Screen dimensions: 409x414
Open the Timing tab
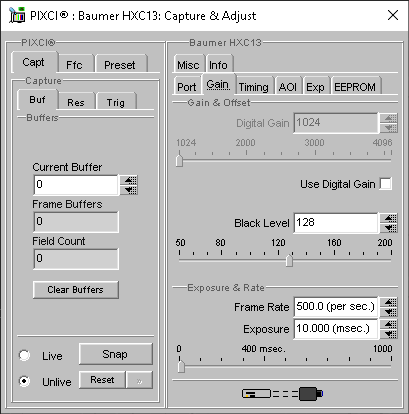254,87
